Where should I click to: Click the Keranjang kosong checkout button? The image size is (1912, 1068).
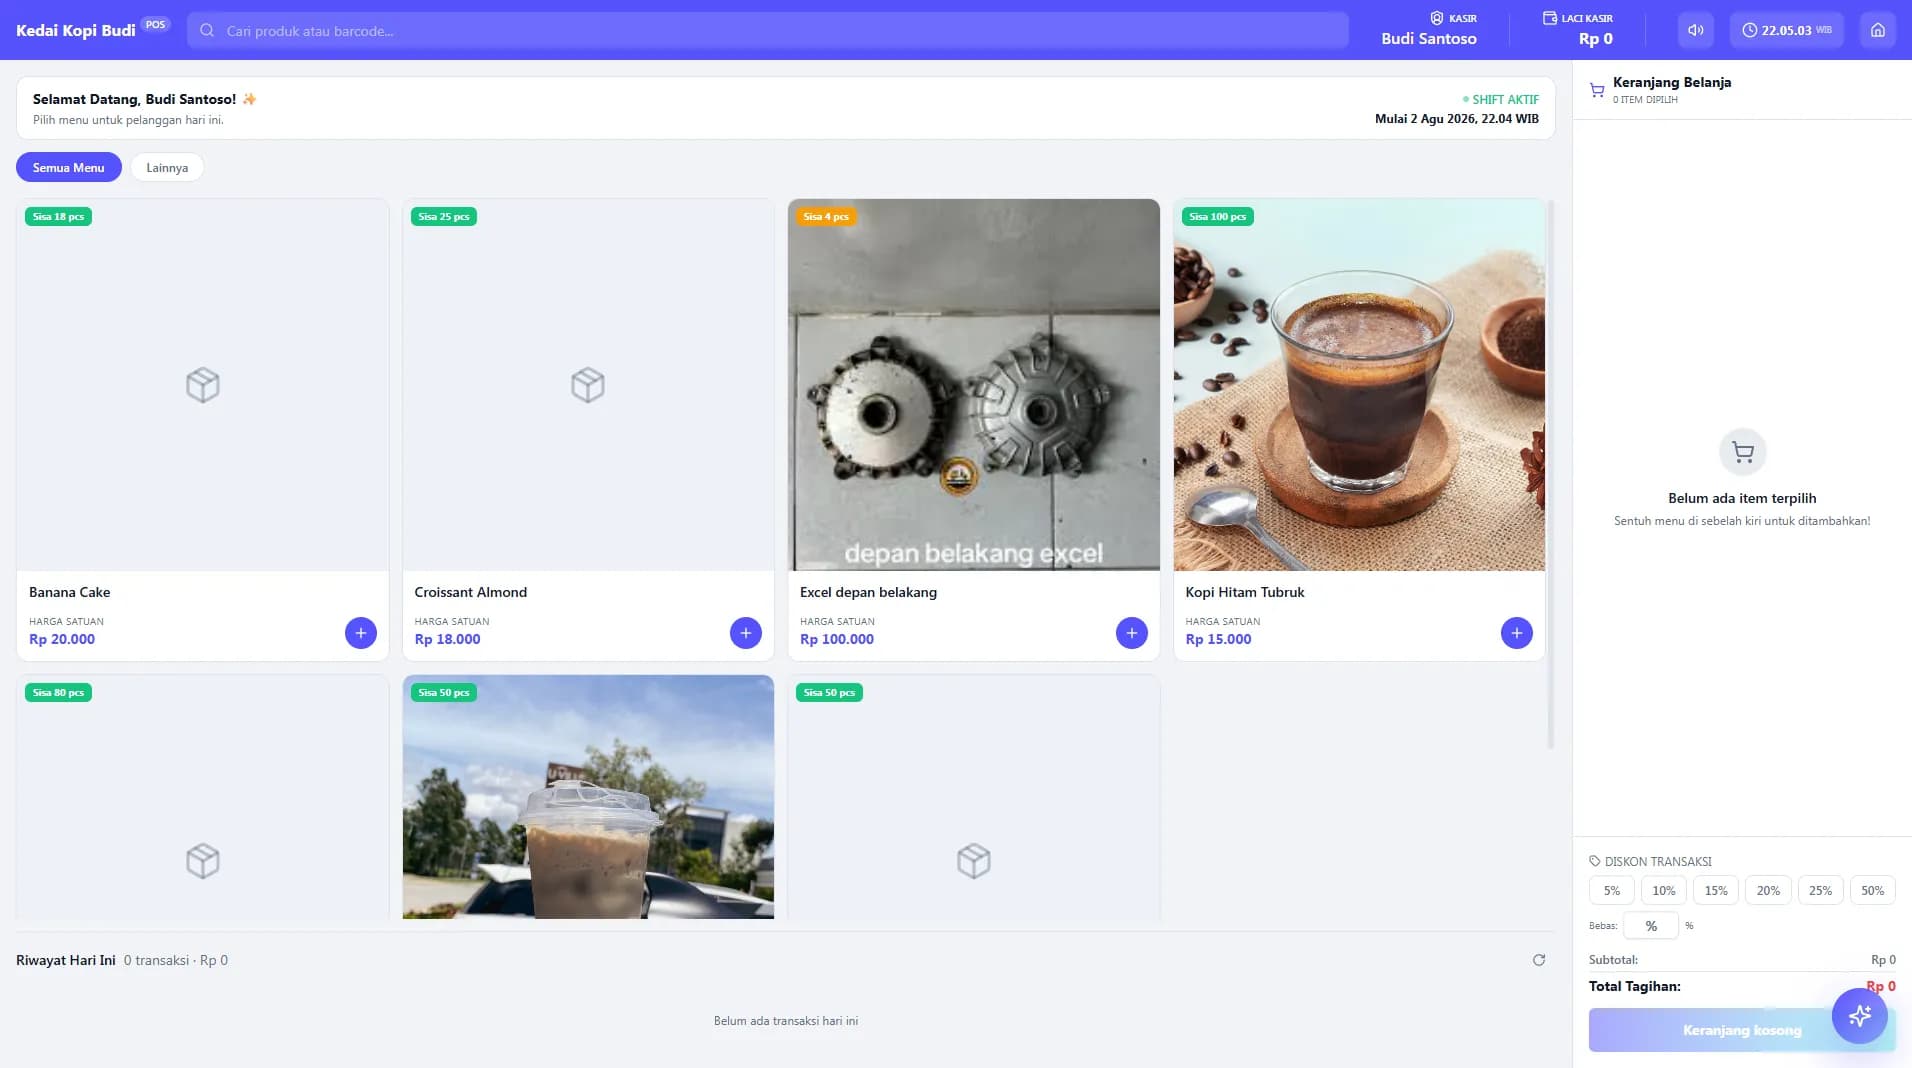coord(1742,1030)
